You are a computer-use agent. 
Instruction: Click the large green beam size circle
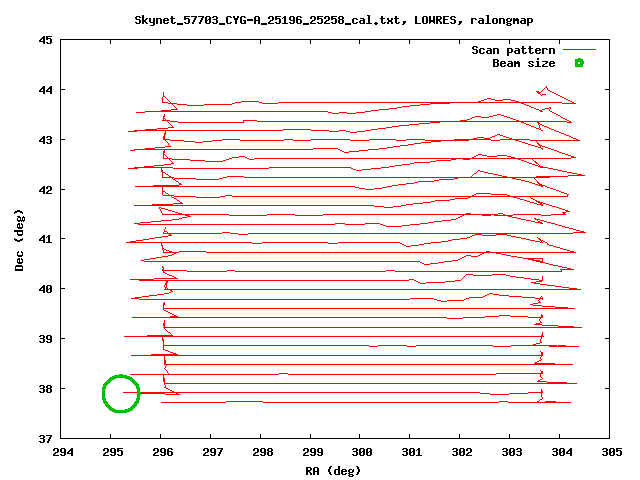coord(121,393)
